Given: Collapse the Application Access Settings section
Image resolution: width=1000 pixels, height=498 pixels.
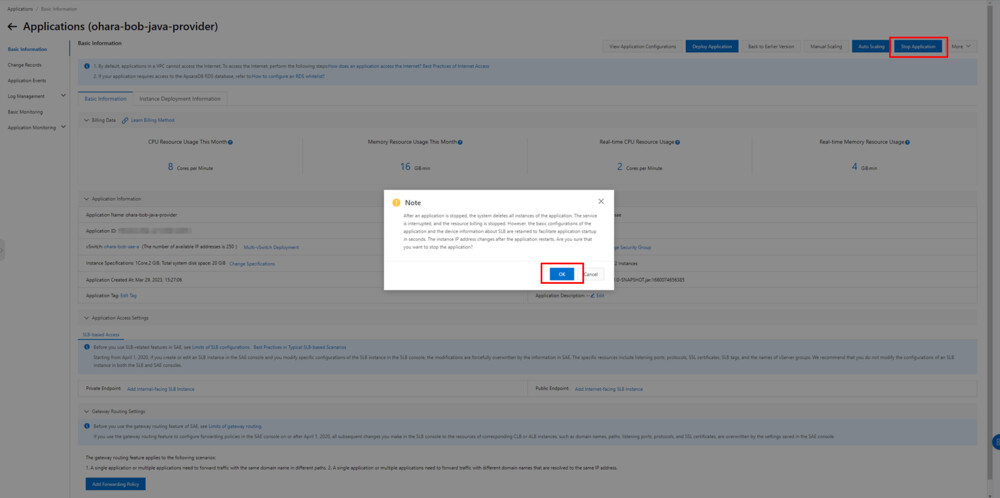Looking at the screenshot, I should point(87,318).
